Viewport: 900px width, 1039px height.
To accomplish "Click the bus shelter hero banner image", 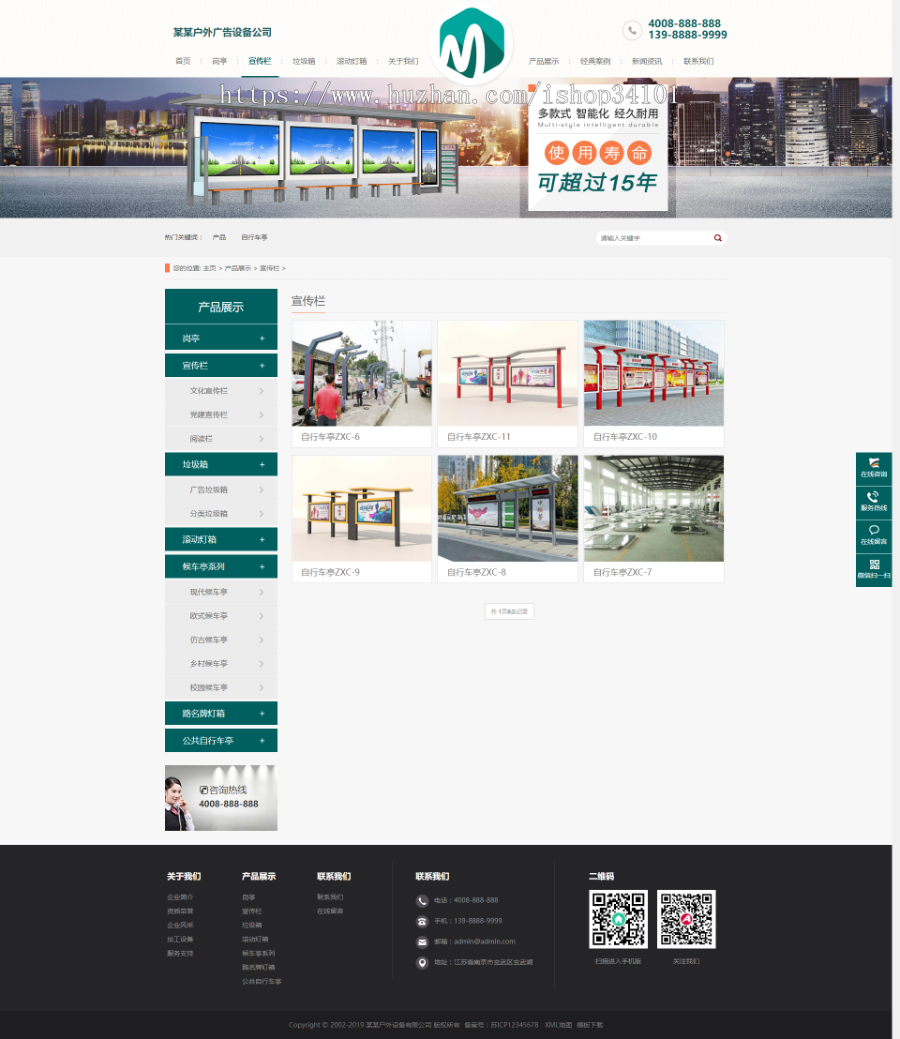I will pos(445,148).
